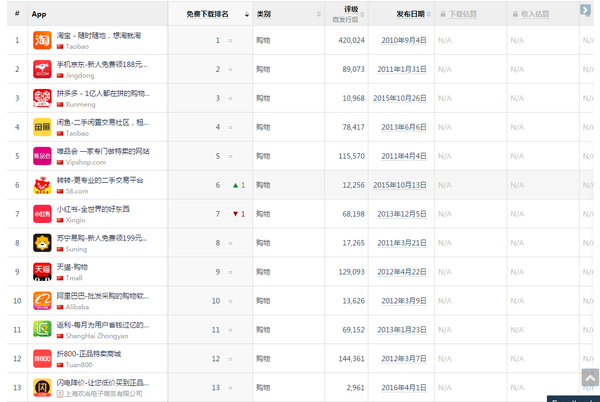Open the Taobao app icon in row 1
The height and width of the screenshot is (402, 600).
coord(42,40)
